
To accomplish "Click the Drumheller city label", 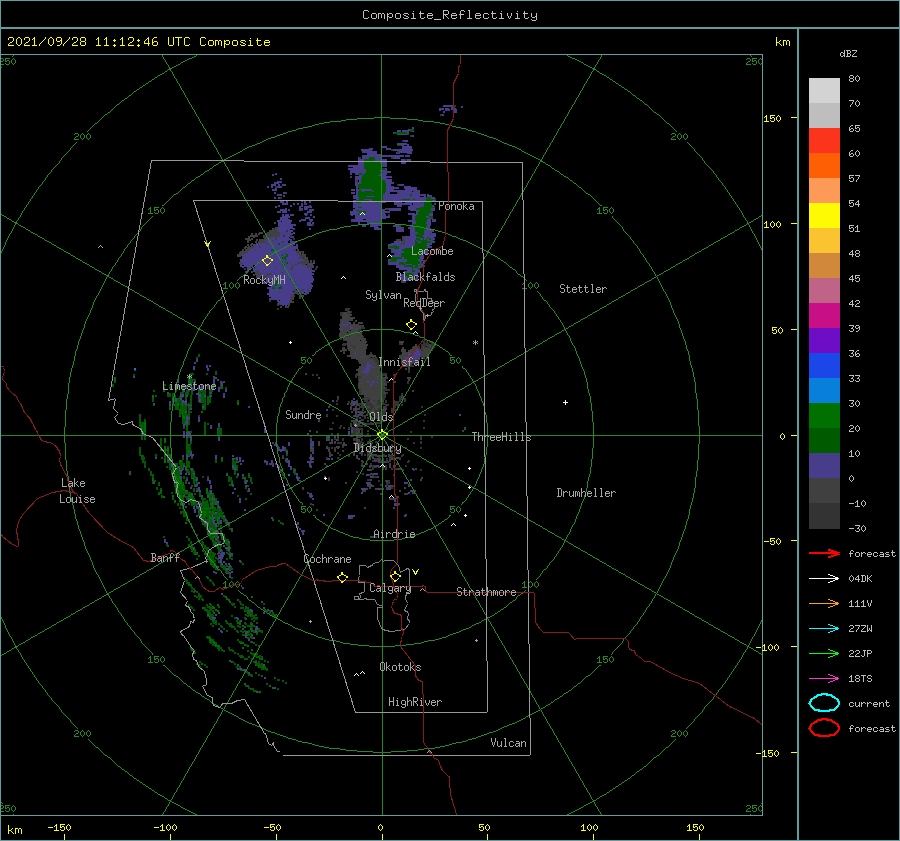I will tap(586, 493).
